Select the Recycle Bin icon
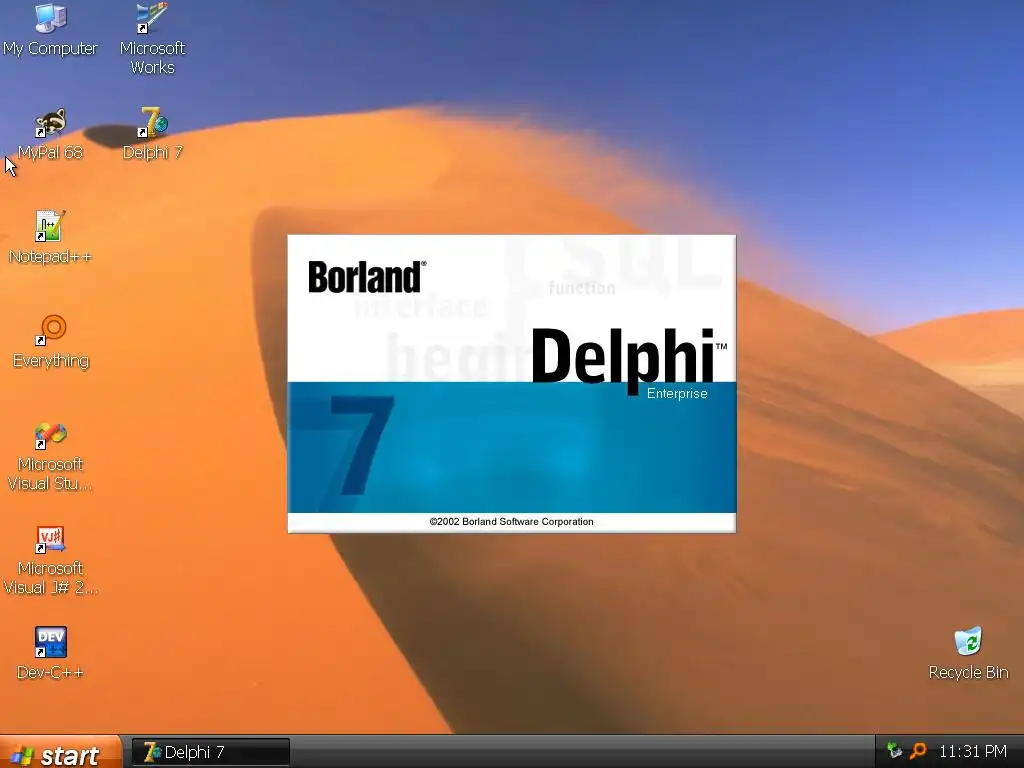Image resolution: width=1024 pixels, height=768 pixels. (x=968, y=654)
